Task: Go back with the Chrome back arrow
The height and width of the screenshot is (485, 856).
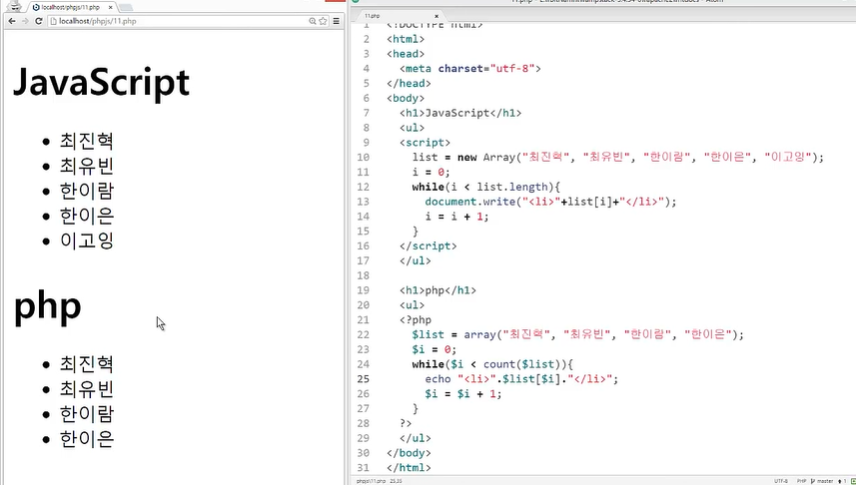Action: tap(11, 21)
